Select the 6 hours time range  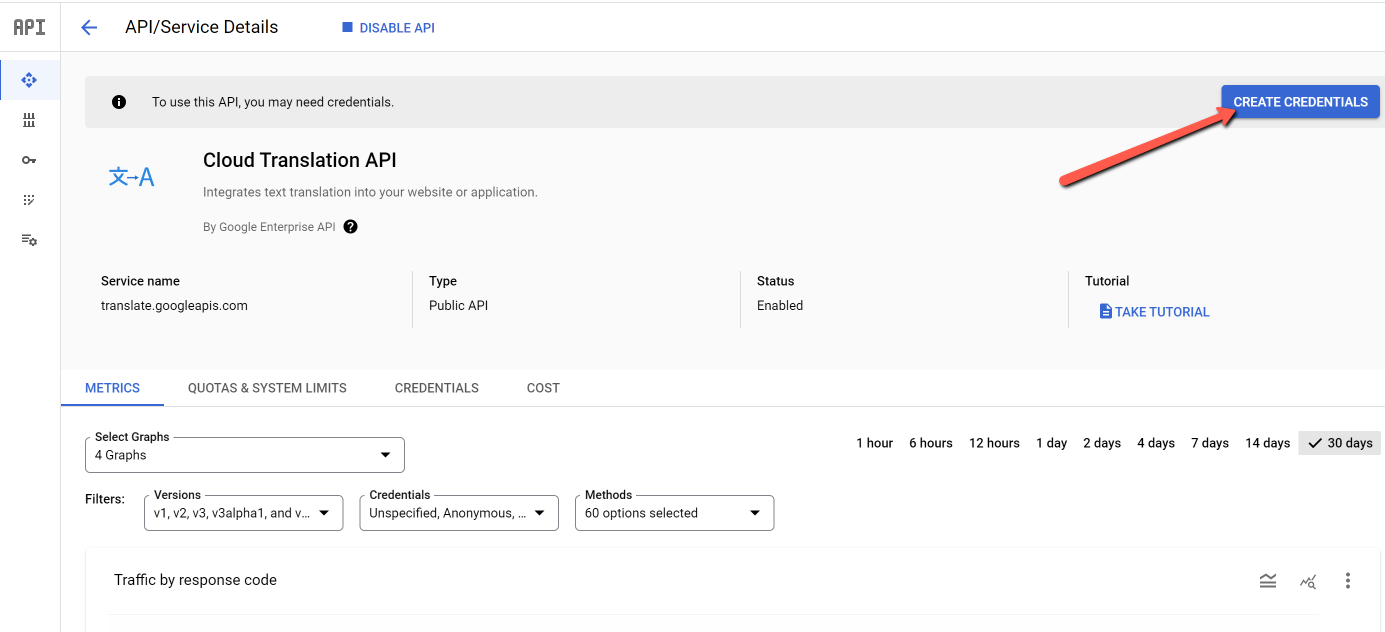pyautogui.click(x=931, y=443)
